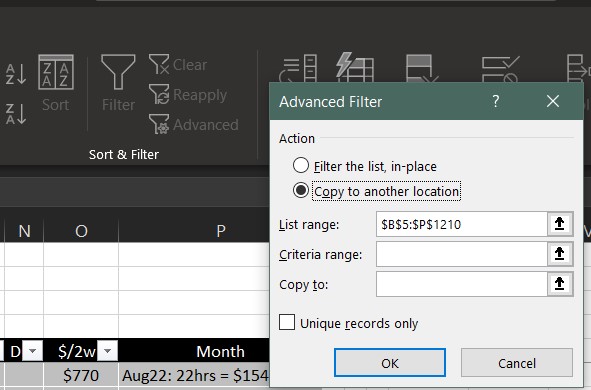591x390 pixels.
Task: Select Filter the list, in-place option
Action: coord(364,166)
